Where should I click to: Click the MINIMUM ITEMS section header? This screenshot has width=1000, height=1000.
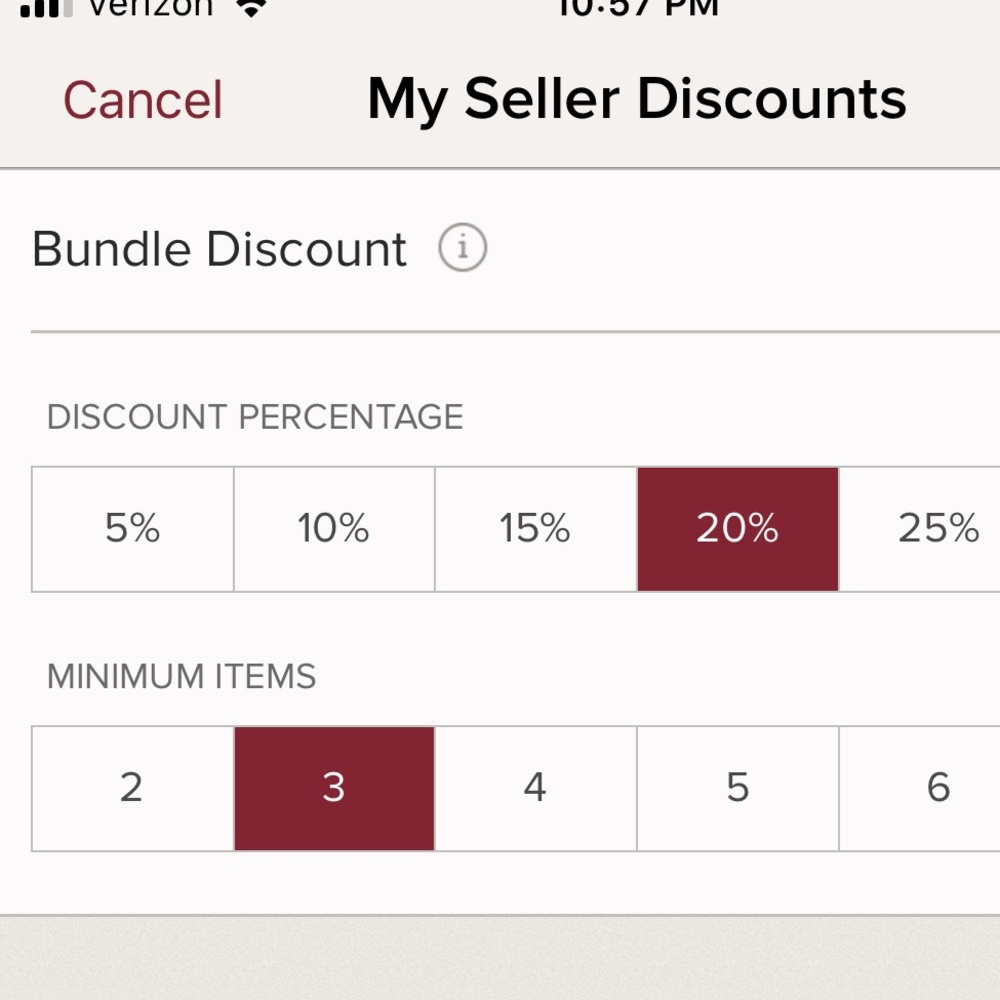181,677
